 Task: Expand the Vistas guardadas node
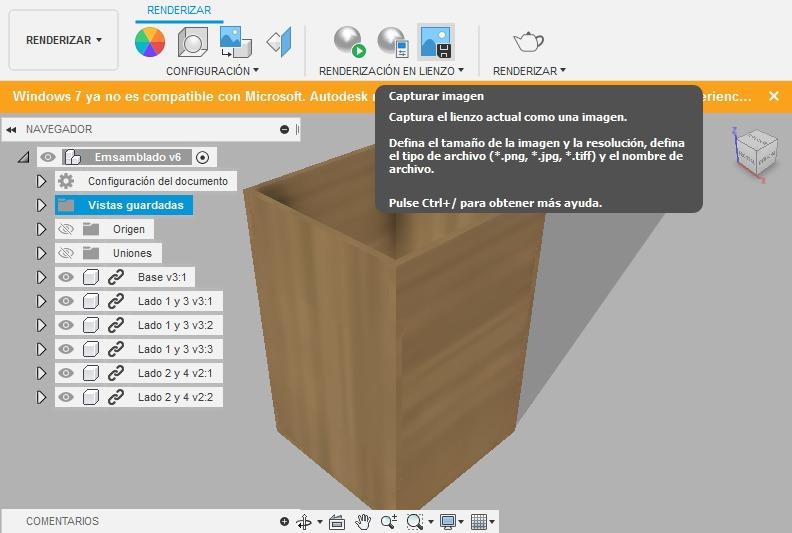coord(41,205)
